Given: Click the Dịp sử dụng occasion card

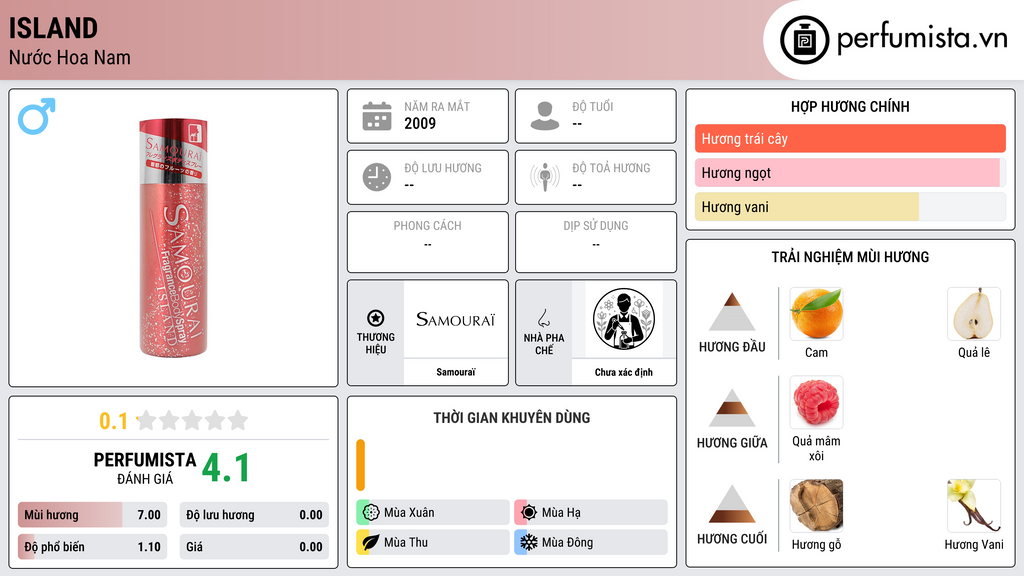Looking at the screenshot, I should (x=596, y=242).
